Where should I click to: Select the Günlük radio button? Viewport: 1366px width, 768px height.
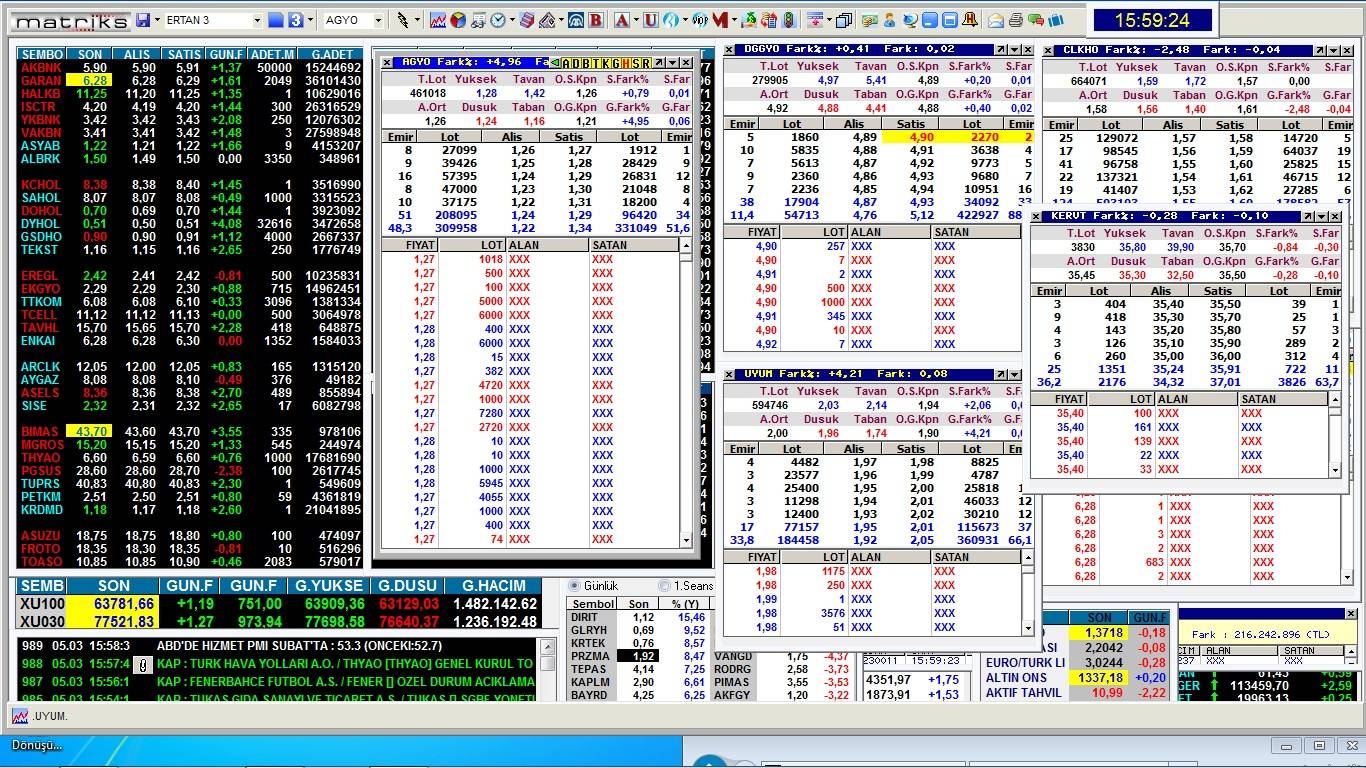[575, 586]
